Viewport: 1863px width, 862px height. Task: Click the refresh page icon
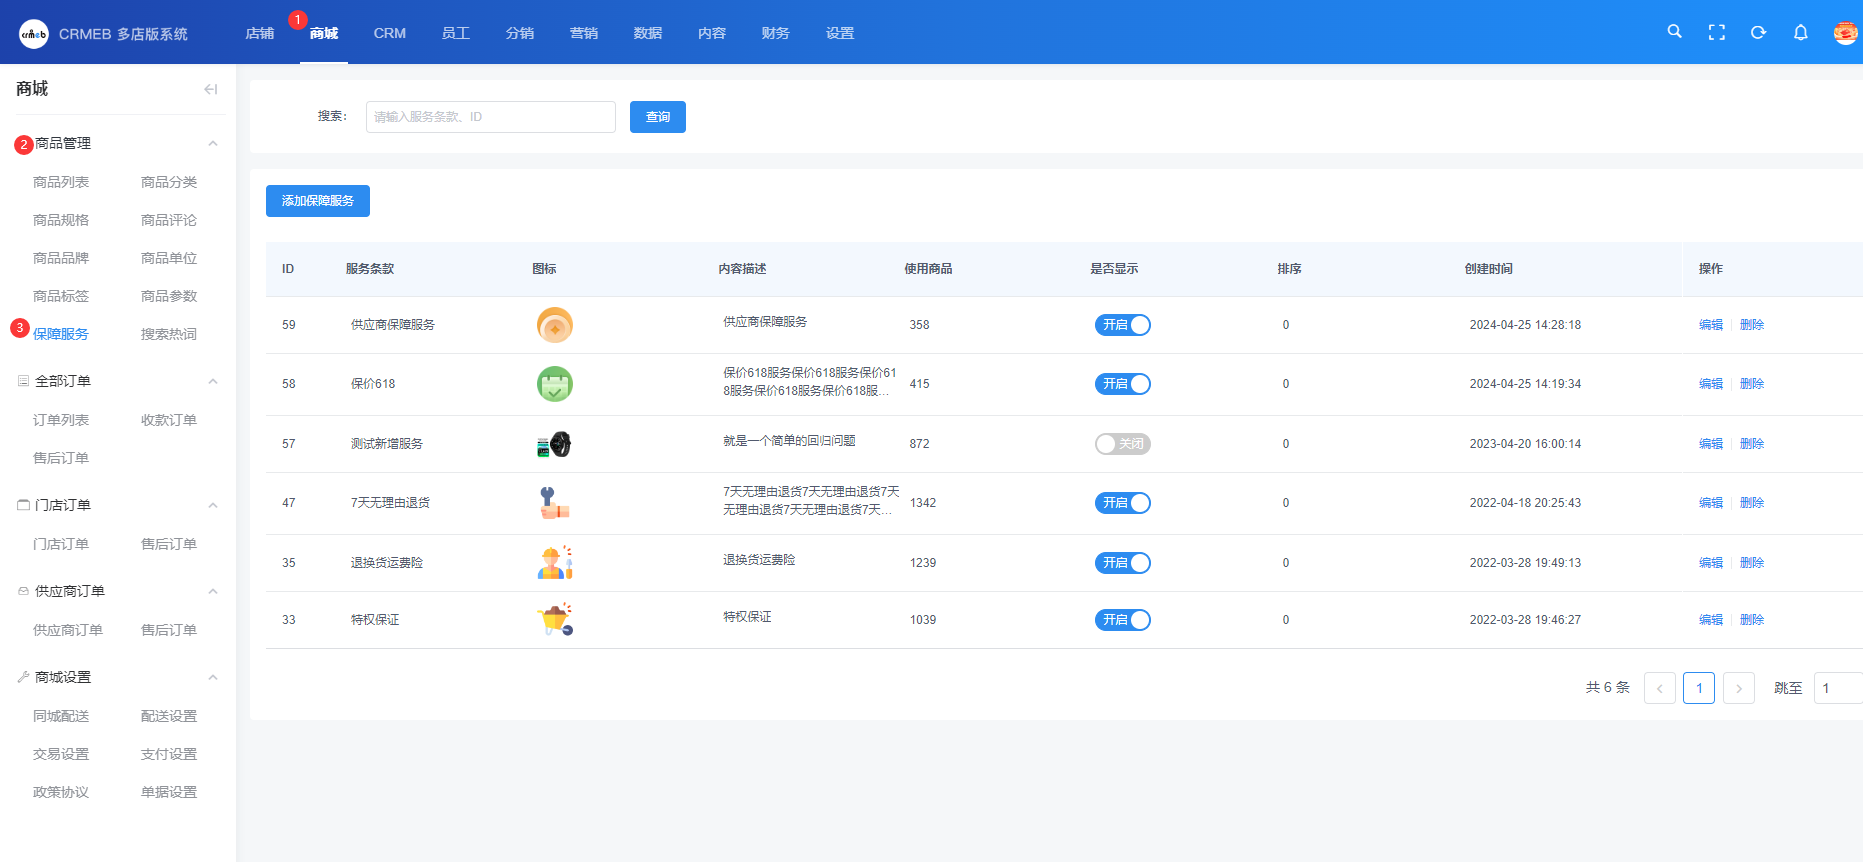1758,33
